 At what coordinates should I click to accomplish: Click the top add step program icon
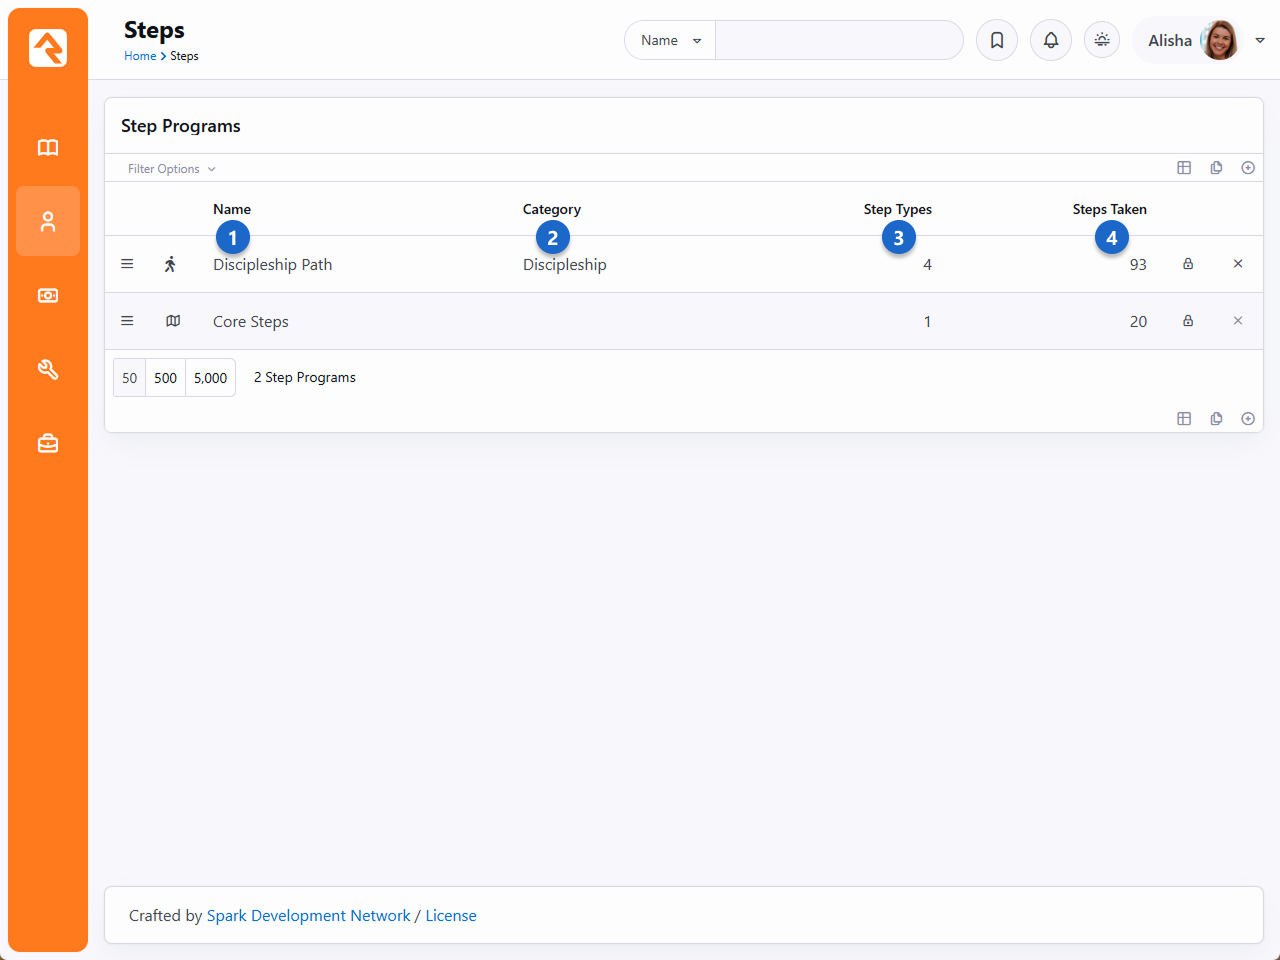click(x=1248, y=168)
